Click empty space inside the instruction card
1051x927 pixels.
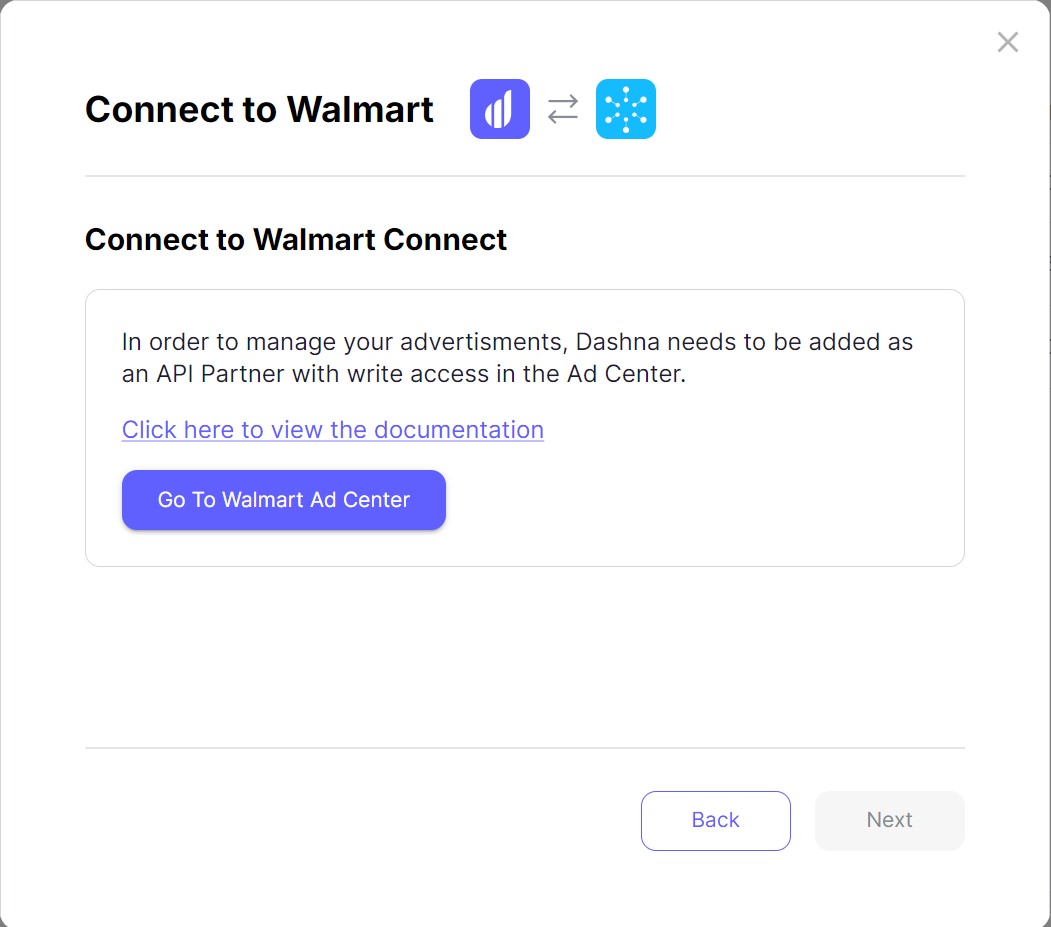[x=700, y=500]
